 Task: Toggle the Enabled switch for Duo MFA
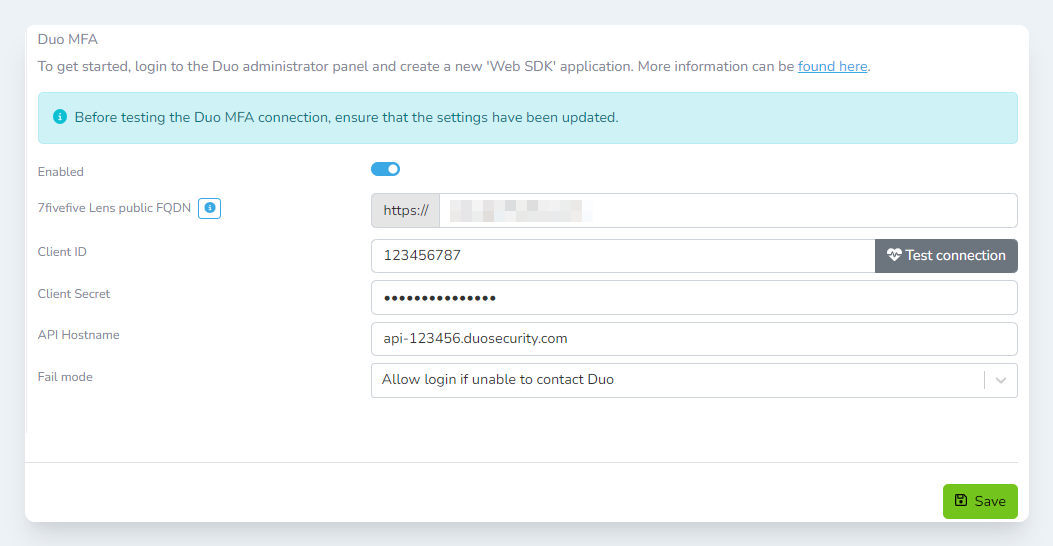click(x=385, y=169)
